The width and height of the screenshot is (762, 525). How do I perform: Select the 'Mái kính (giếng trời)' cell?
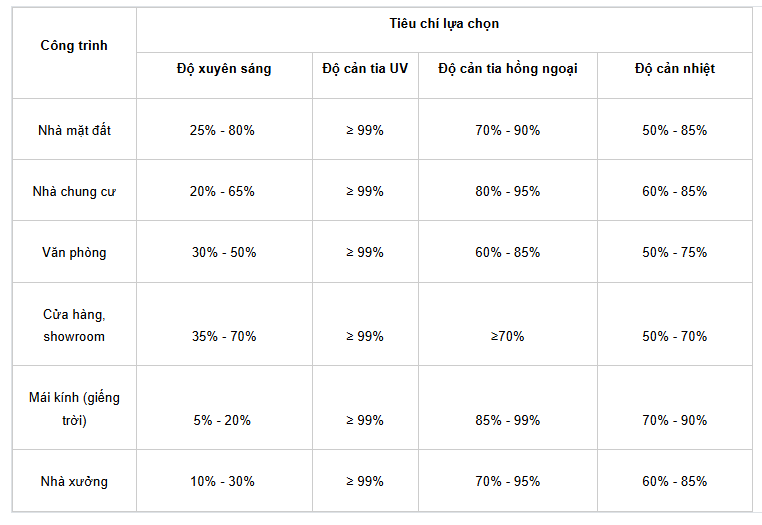(x=74, y=409)
